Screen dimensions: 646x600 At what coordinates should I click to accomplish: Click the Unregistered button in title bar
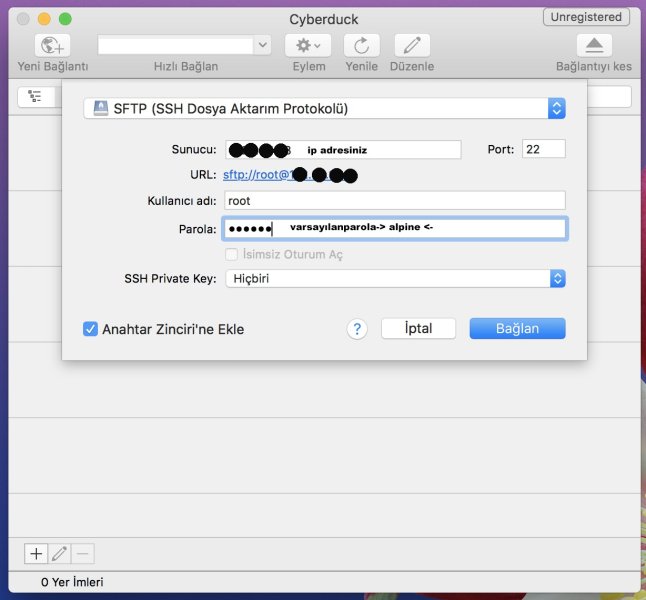pos(586,17)
